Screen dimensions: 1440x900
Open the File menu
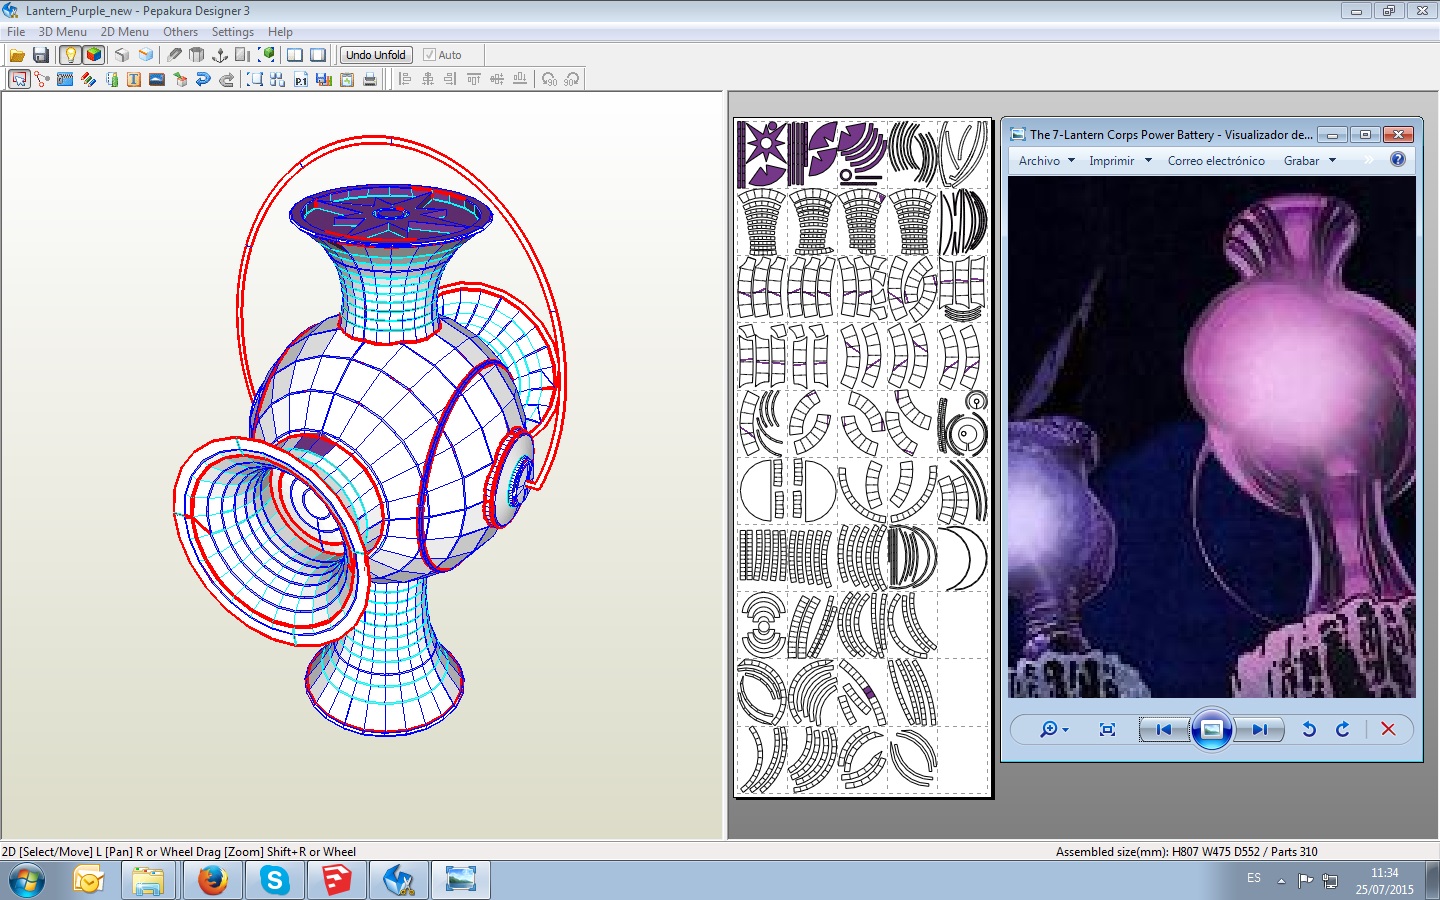point(16,32)
